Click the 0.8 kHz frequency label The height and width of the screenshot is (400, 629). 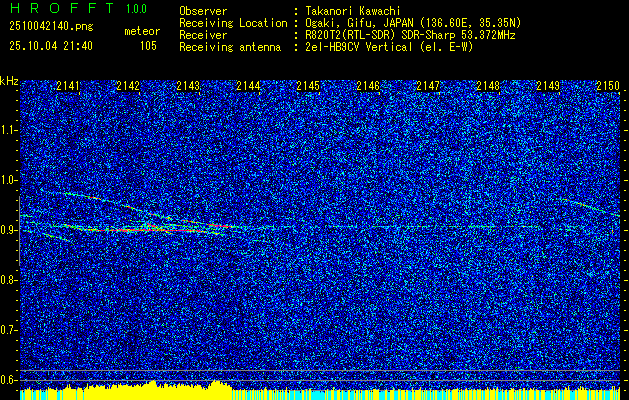coord(9,280)
